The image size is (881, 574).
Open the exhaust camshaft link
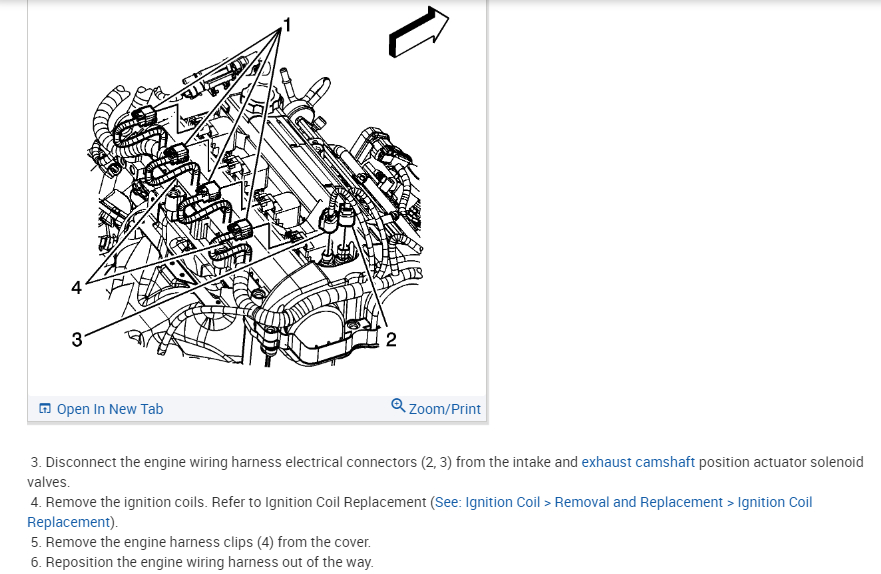(638, 462)
